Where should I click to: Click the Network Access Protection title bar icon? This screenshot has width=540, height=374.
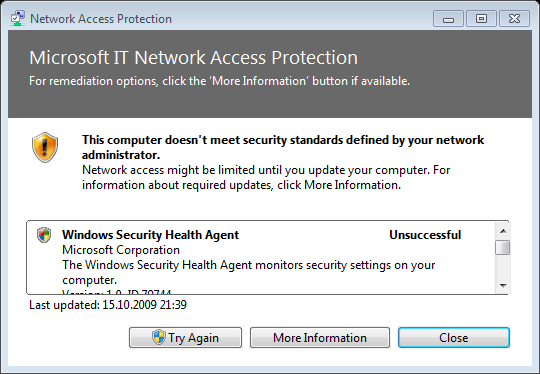pos(17,18)
